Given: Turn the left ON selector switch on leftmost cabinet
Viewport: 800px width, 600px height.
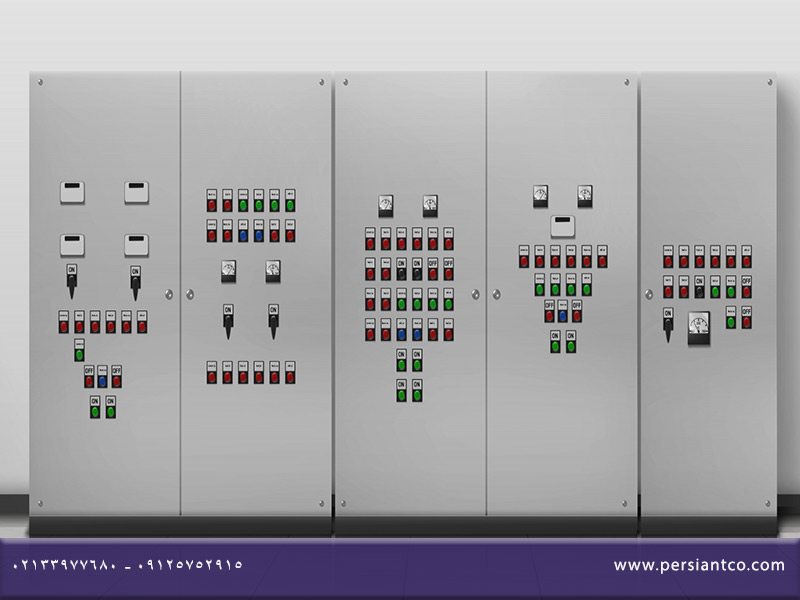Looking at the screenshot, I should (x=72, y=281).
